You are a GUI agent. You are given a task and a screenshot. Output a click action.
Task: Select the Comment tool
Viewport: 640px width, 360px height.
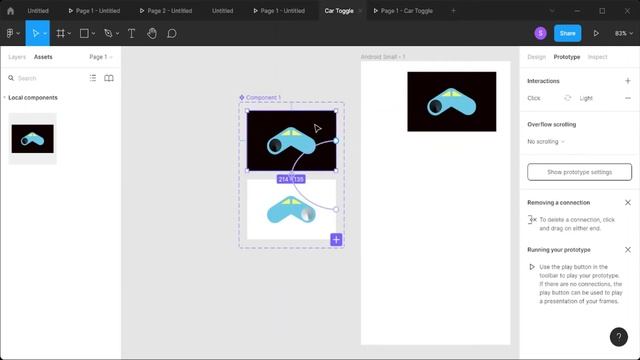172,33
